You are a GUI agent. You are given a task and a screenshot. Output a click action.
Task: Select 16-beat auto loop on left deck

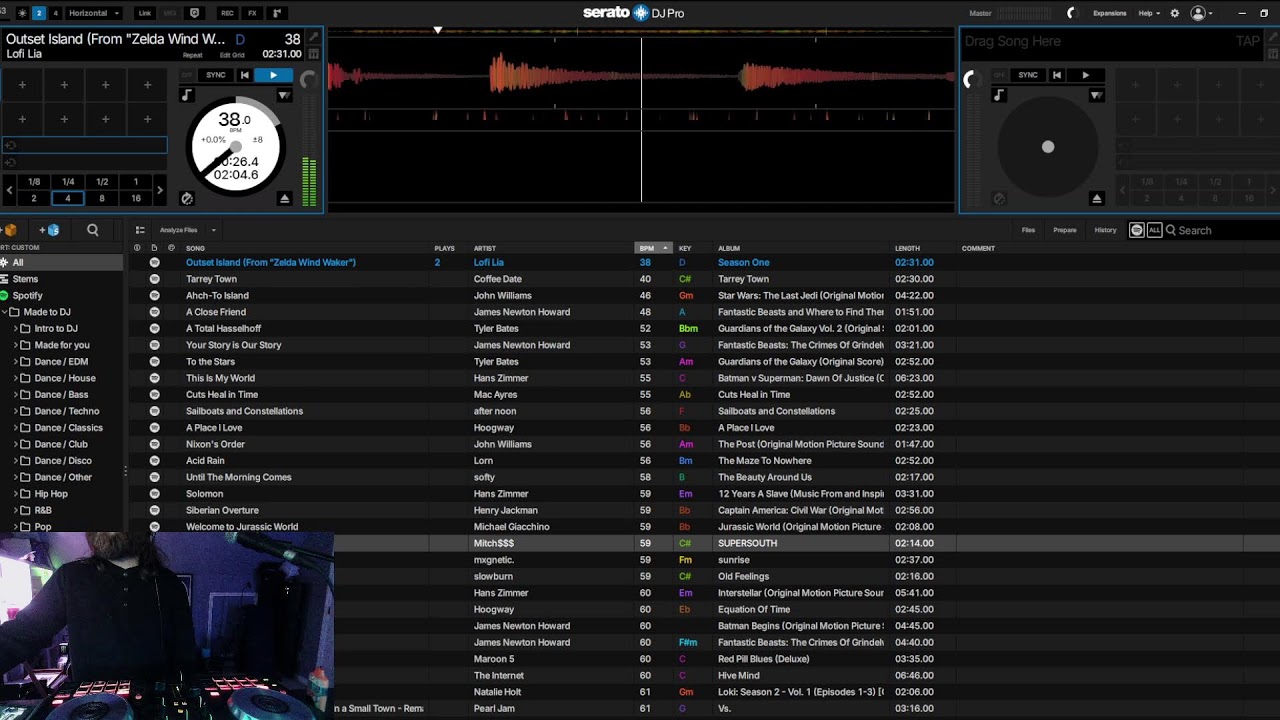click(136, 198)
